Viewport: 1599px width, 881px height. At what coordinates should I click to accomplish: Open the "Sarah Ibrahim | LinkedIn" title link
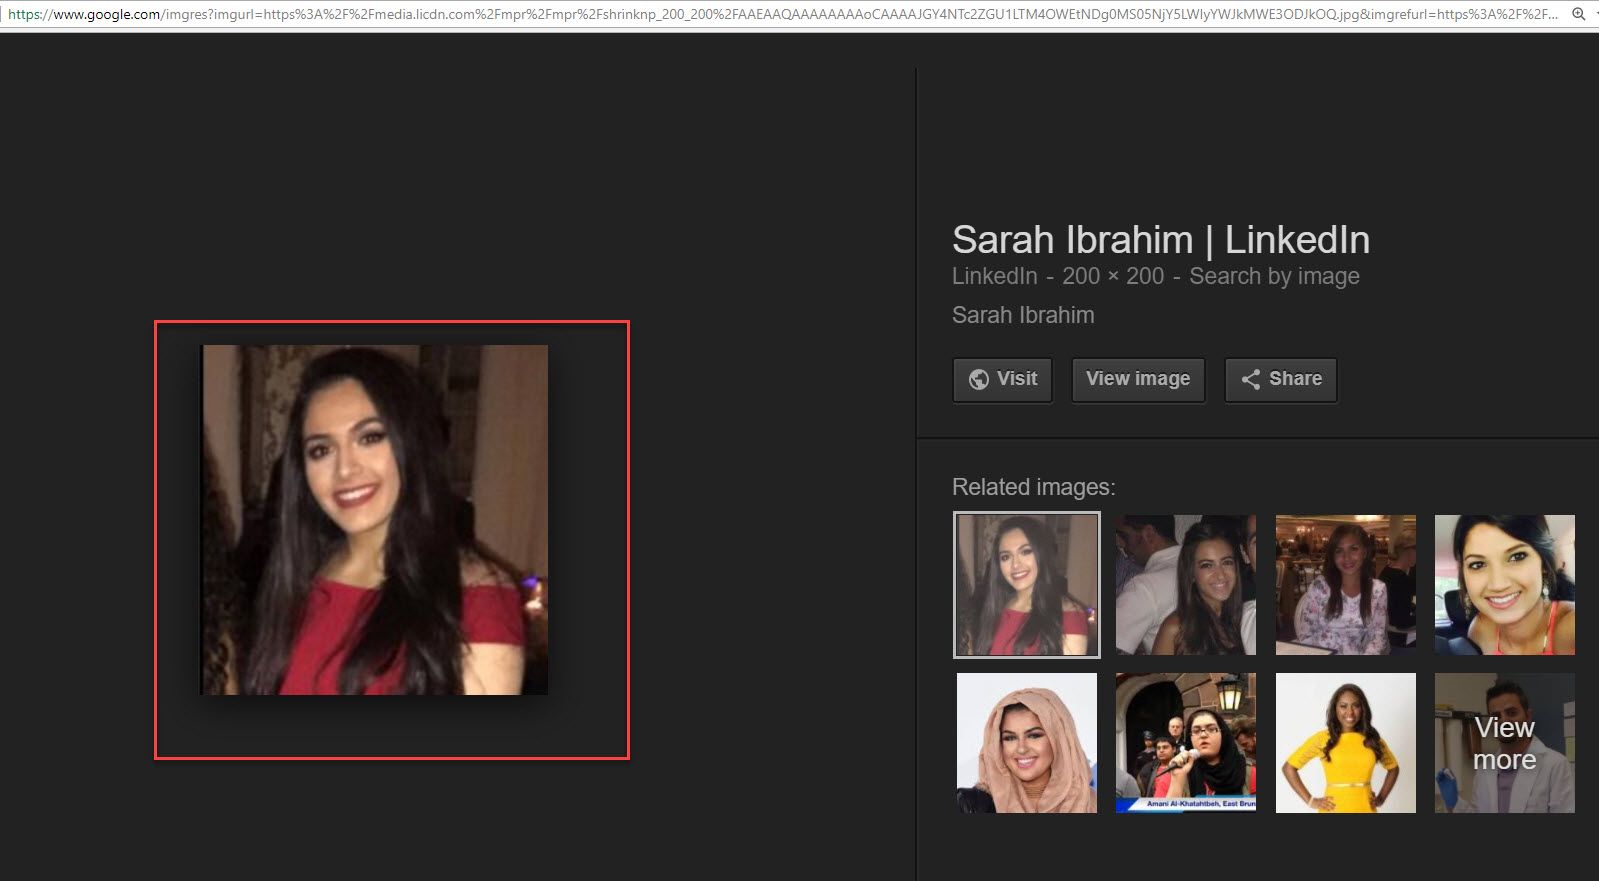1160,240
